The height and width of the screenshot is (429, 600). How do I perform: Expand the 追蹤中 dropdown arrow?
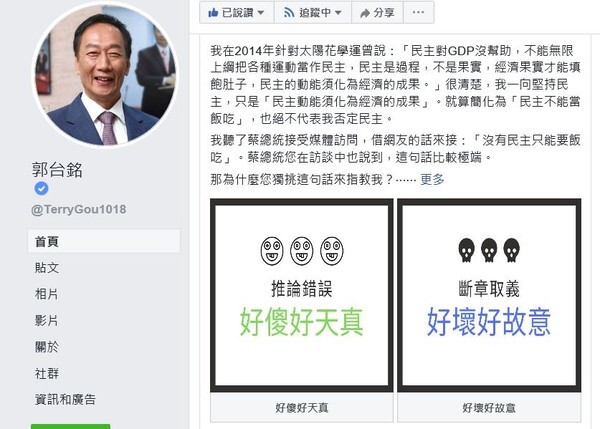(338, 13)
